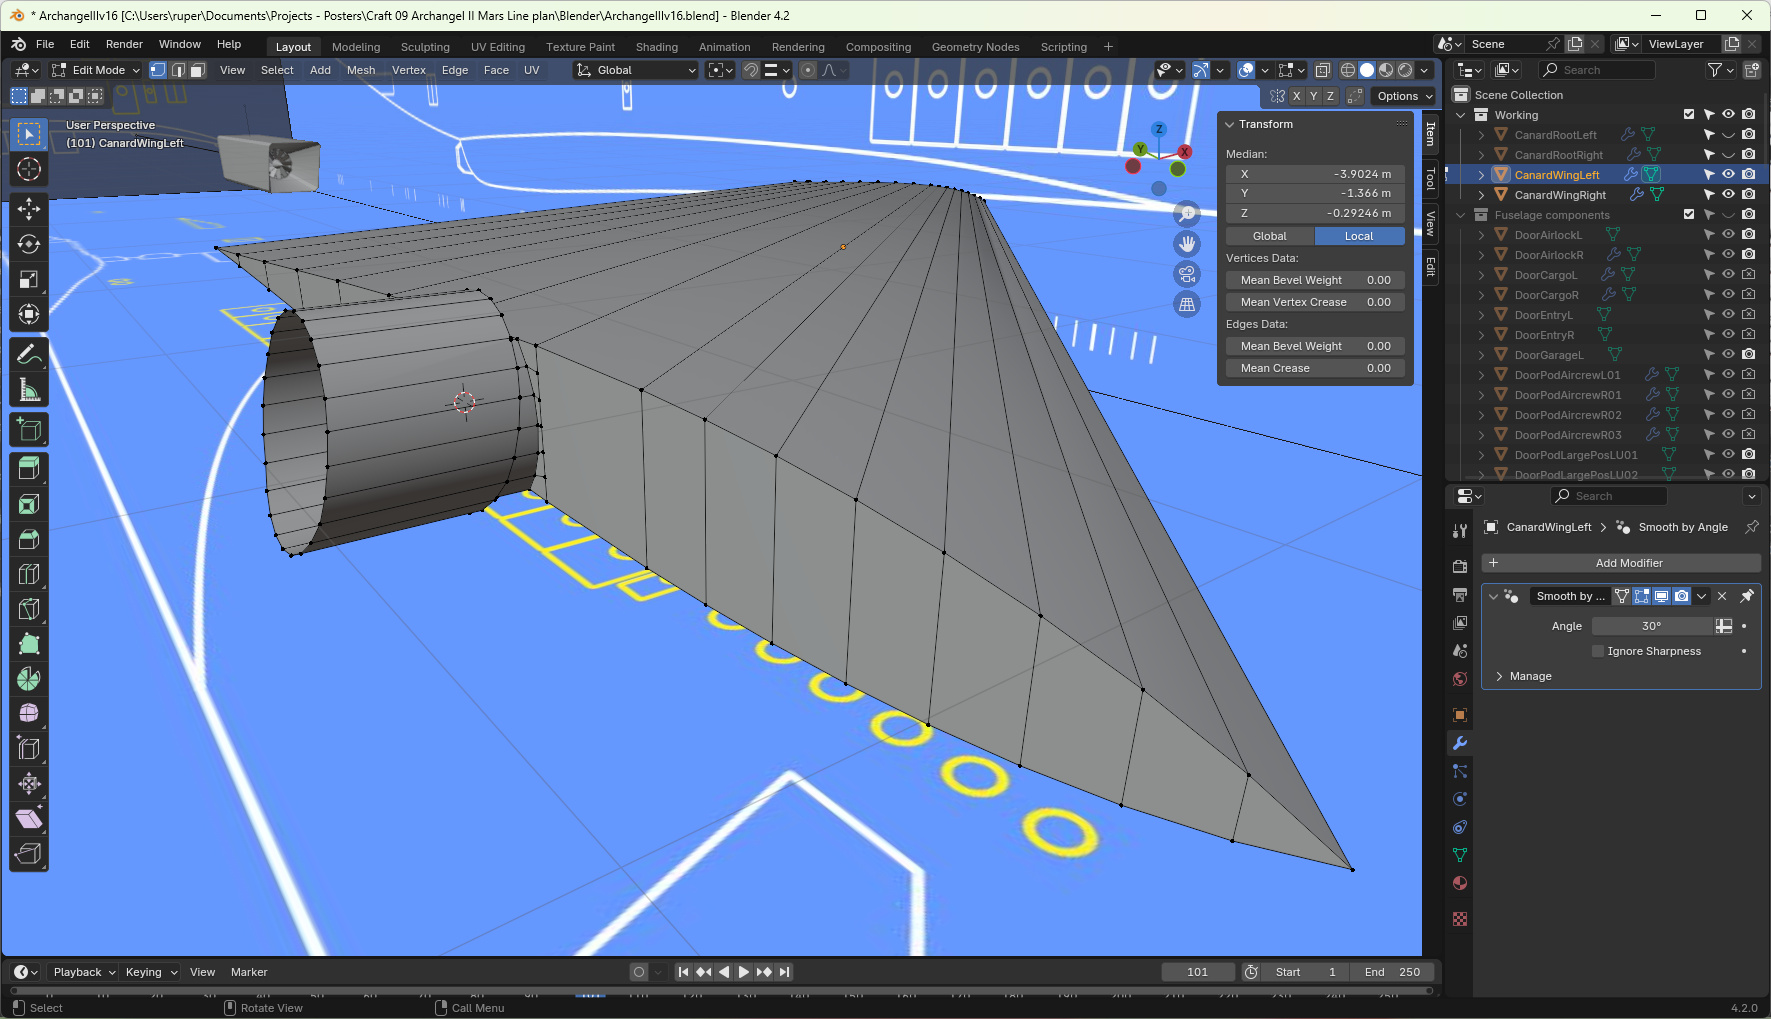Enable Ignore Sharpness checkbox
The image size is (1771, 1019).
click(x=1598, y=651)
